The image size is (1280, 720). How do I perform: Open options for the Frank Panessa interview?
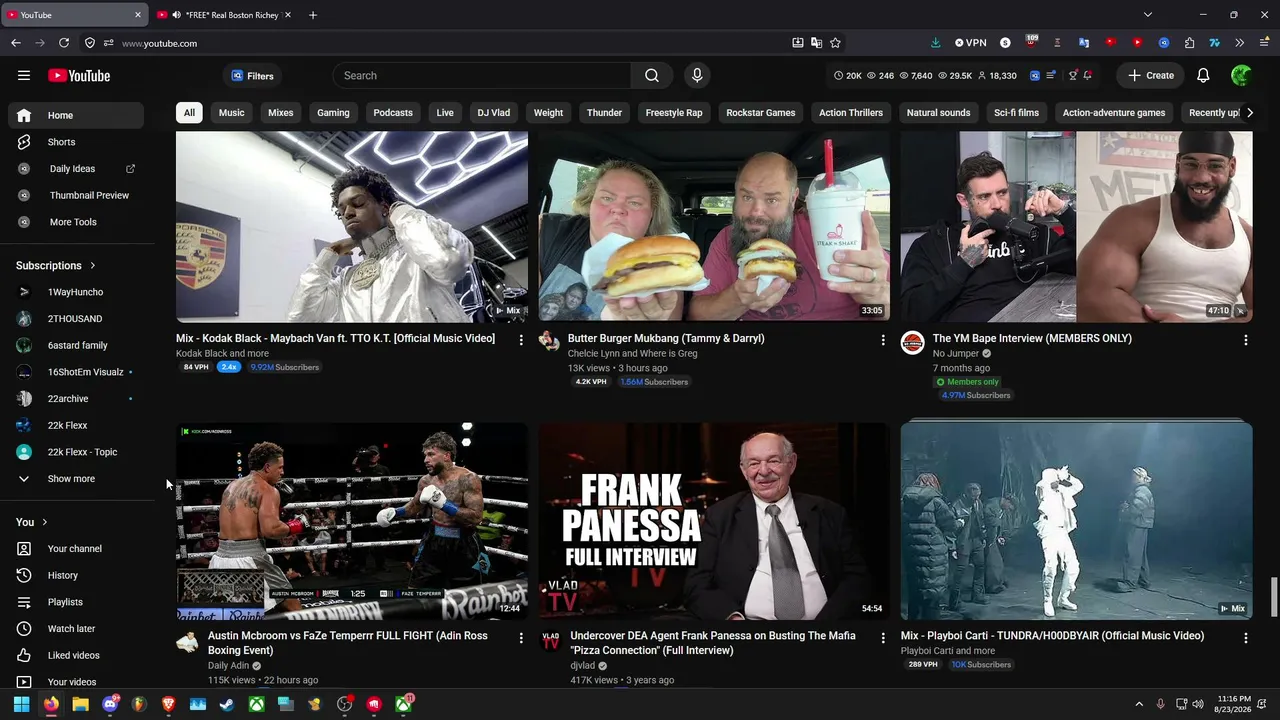coord(882,637)
